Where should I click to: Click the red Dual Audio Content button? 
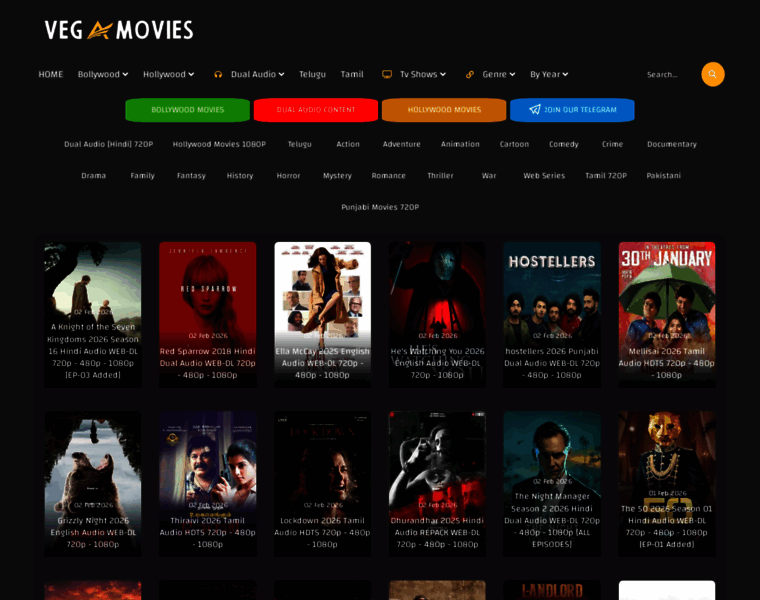point(316,110)
